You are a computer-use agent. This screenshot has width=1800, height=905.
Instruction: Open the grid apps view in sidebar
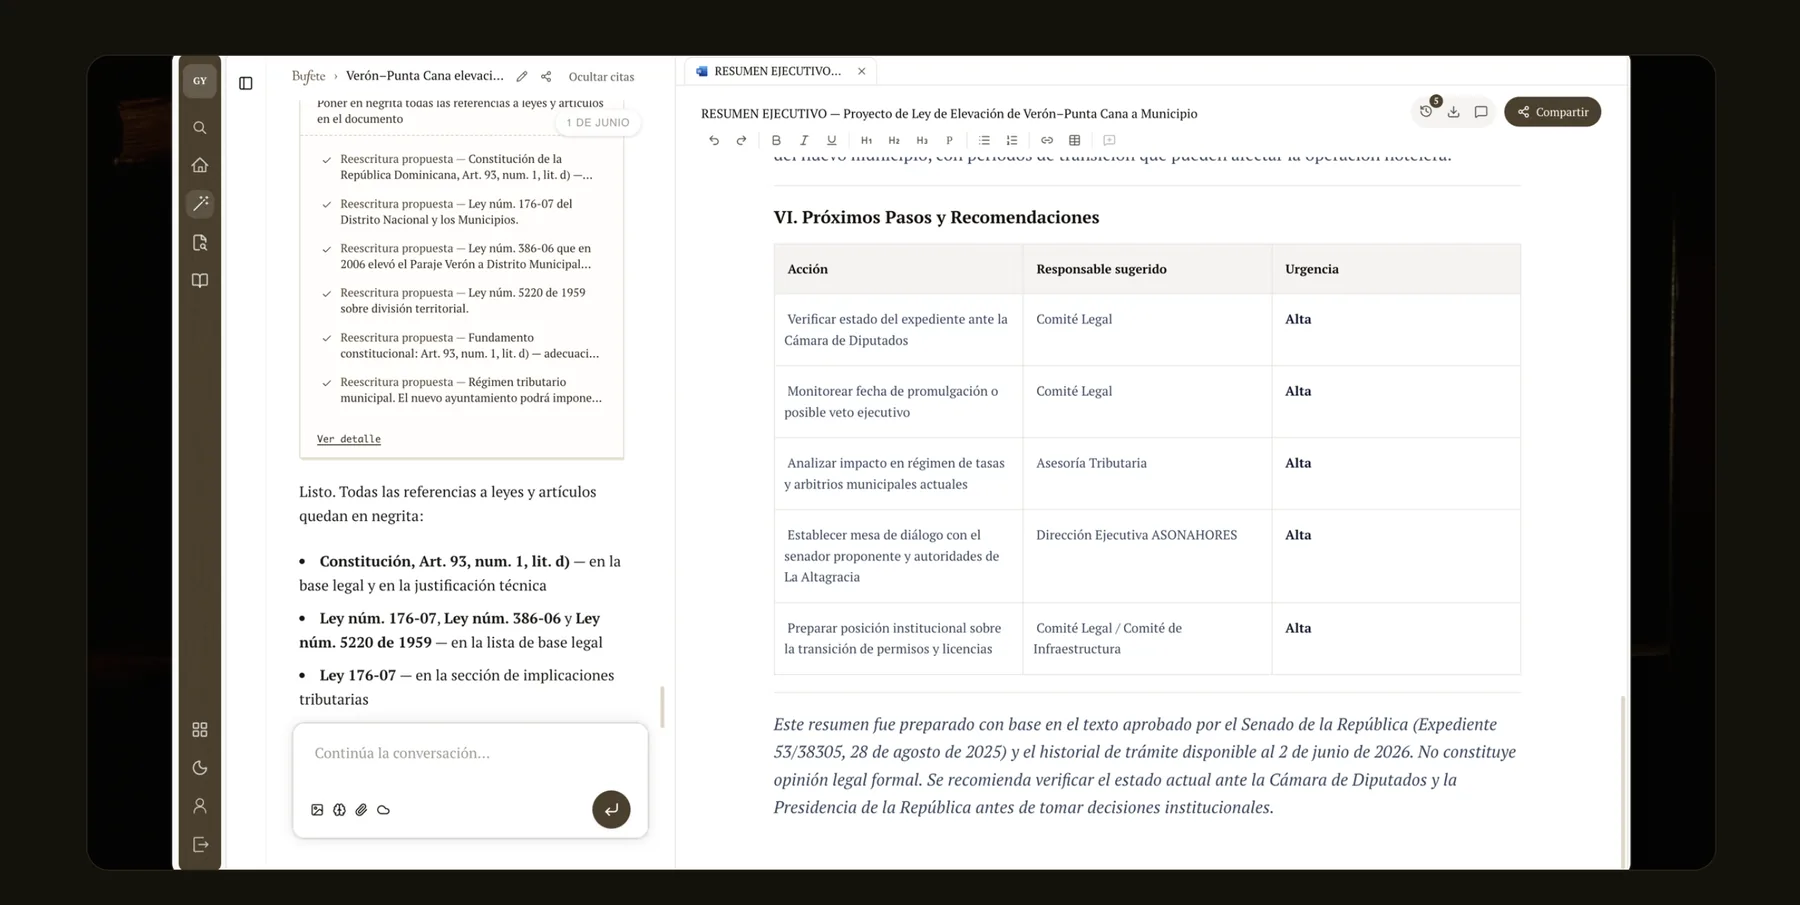pyautogui.click(x=200, y=730)
